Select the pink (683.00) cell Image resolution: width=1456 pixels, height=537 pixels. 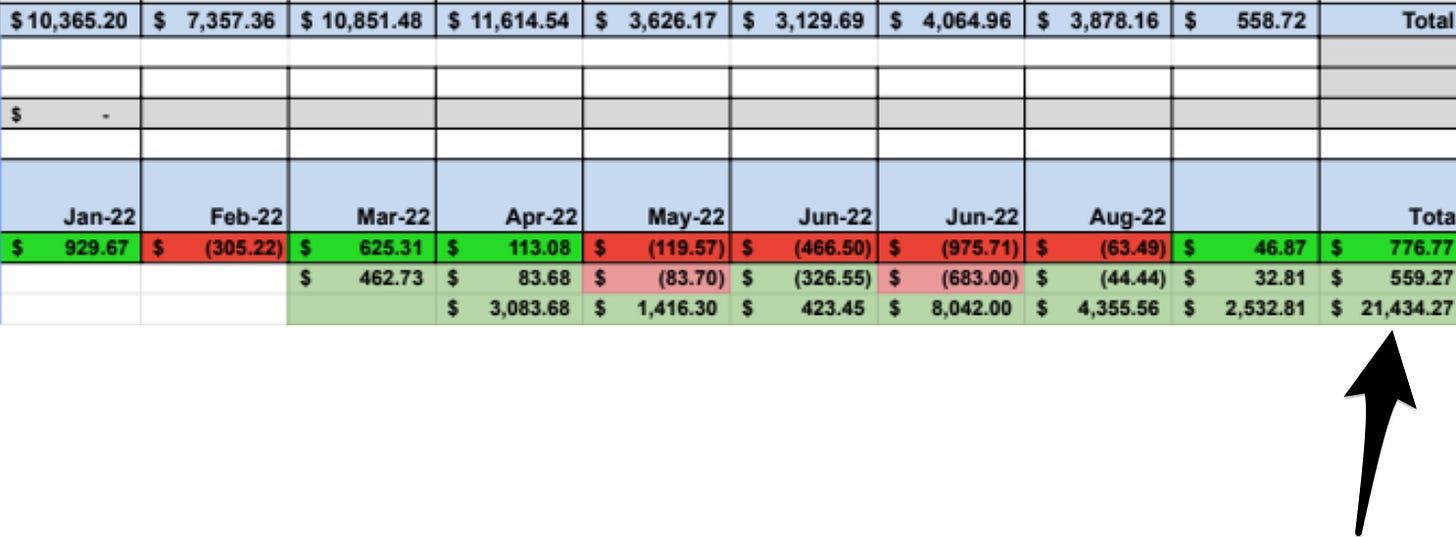tap(952, 278)
